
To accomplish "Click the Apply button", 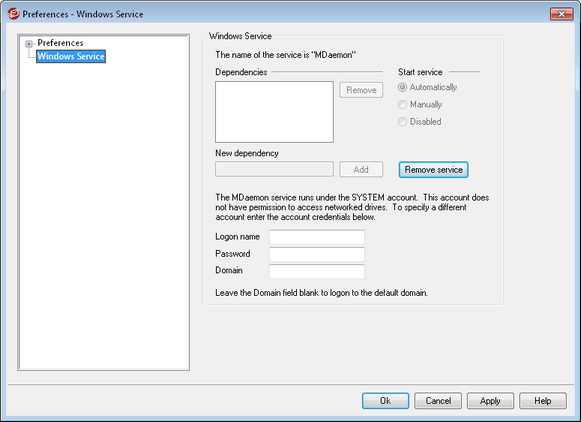I will tap(490, 401).
